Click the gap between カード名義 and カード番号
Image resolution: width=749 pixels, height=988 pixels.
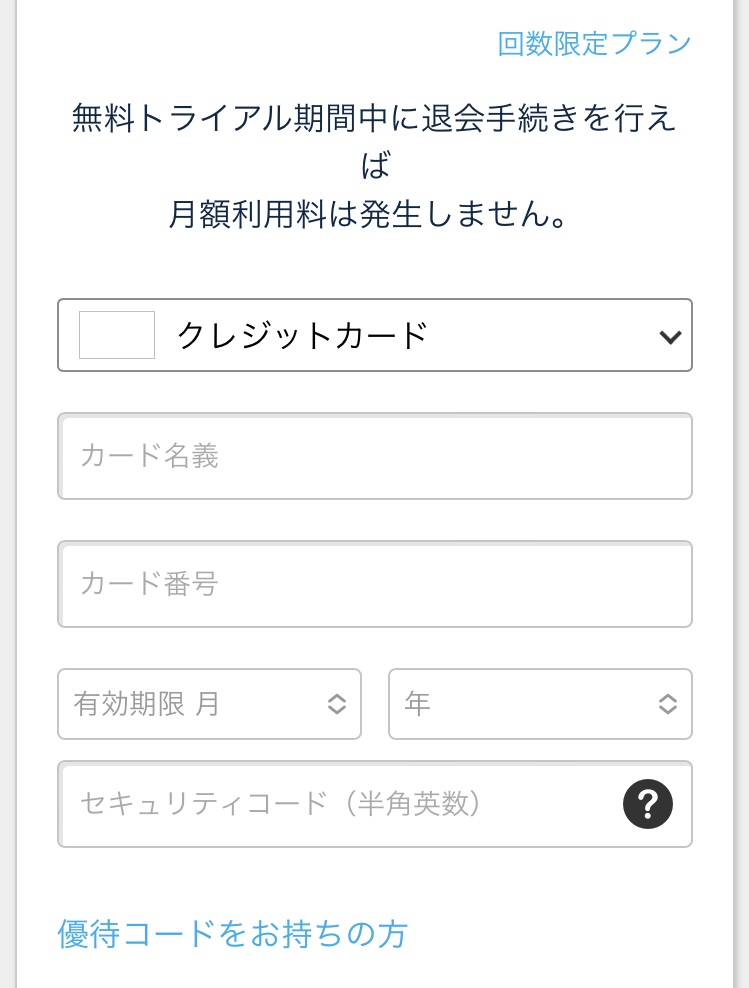(x=375, y=520)
